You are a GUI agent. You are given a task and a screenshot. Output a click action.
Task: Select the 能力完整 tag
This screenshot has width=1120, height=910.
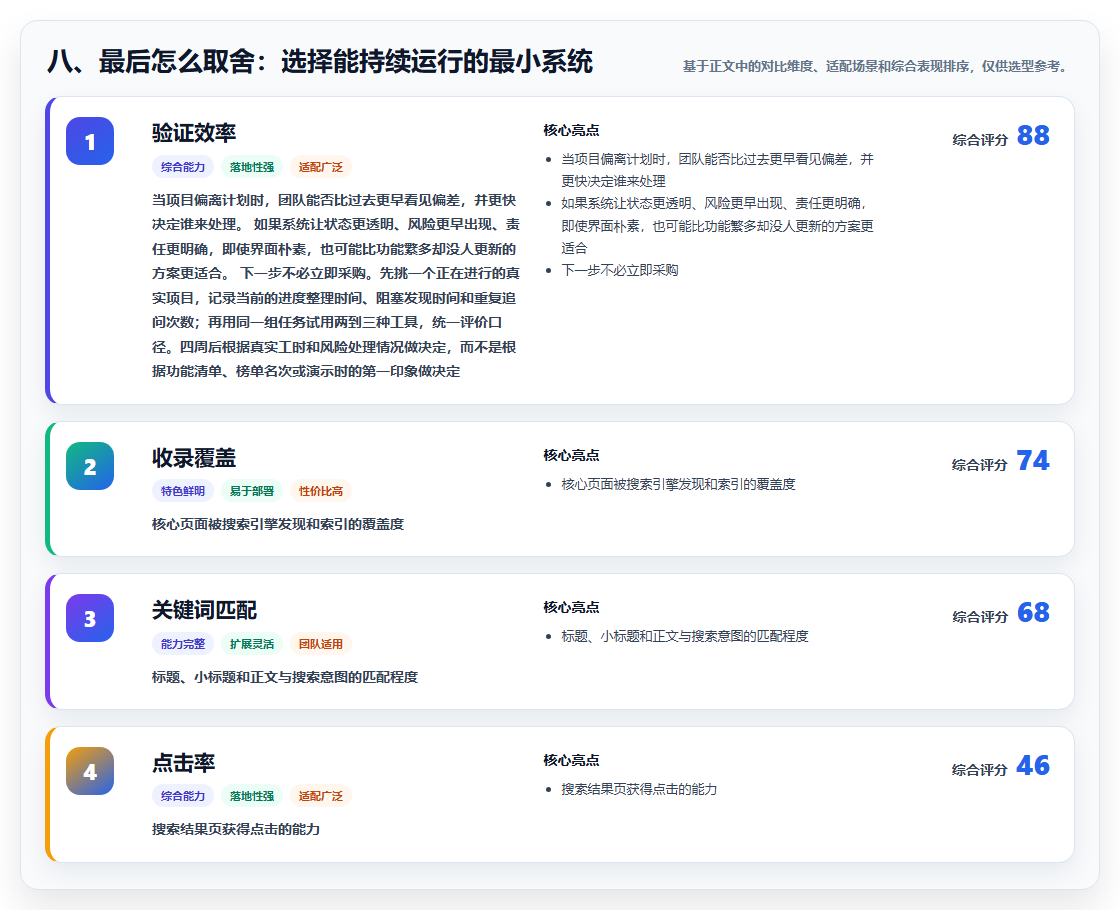pyautogui.click(x=183, y=644)
